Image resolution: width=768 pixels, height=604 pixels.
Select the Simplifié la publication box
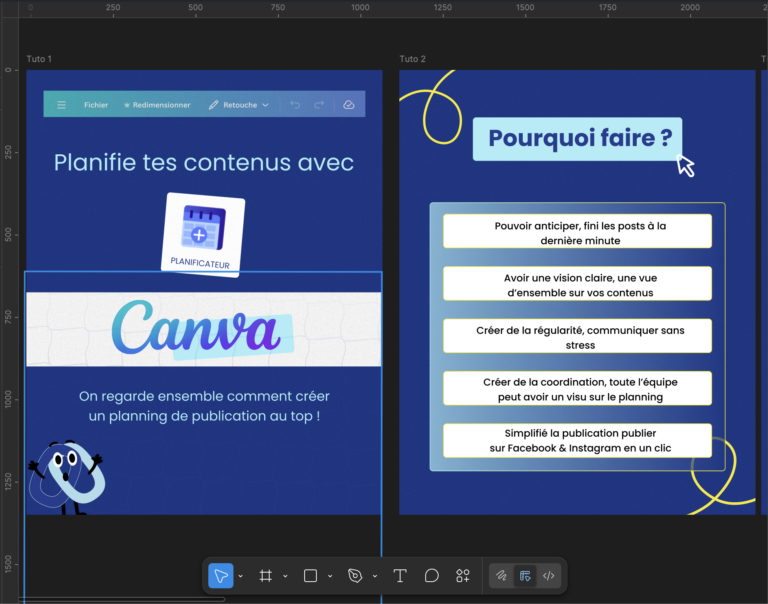click(577, 440)
